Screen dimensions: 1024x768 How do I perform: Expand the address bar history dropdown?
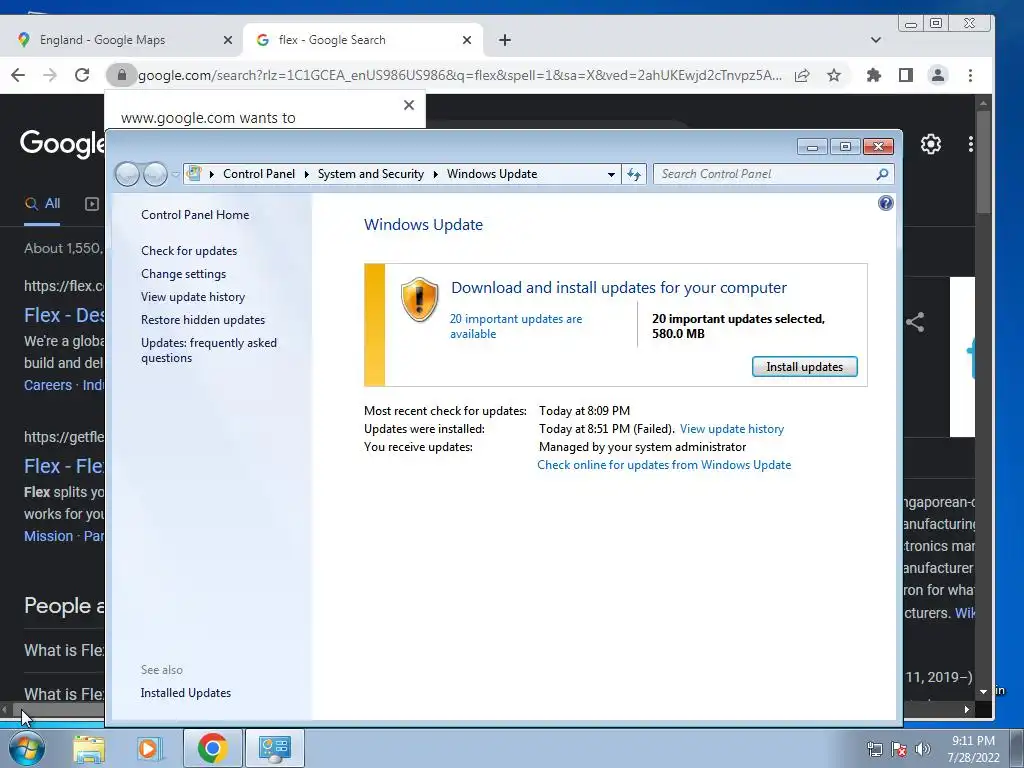pyautogui.click(x=611, y=174)
